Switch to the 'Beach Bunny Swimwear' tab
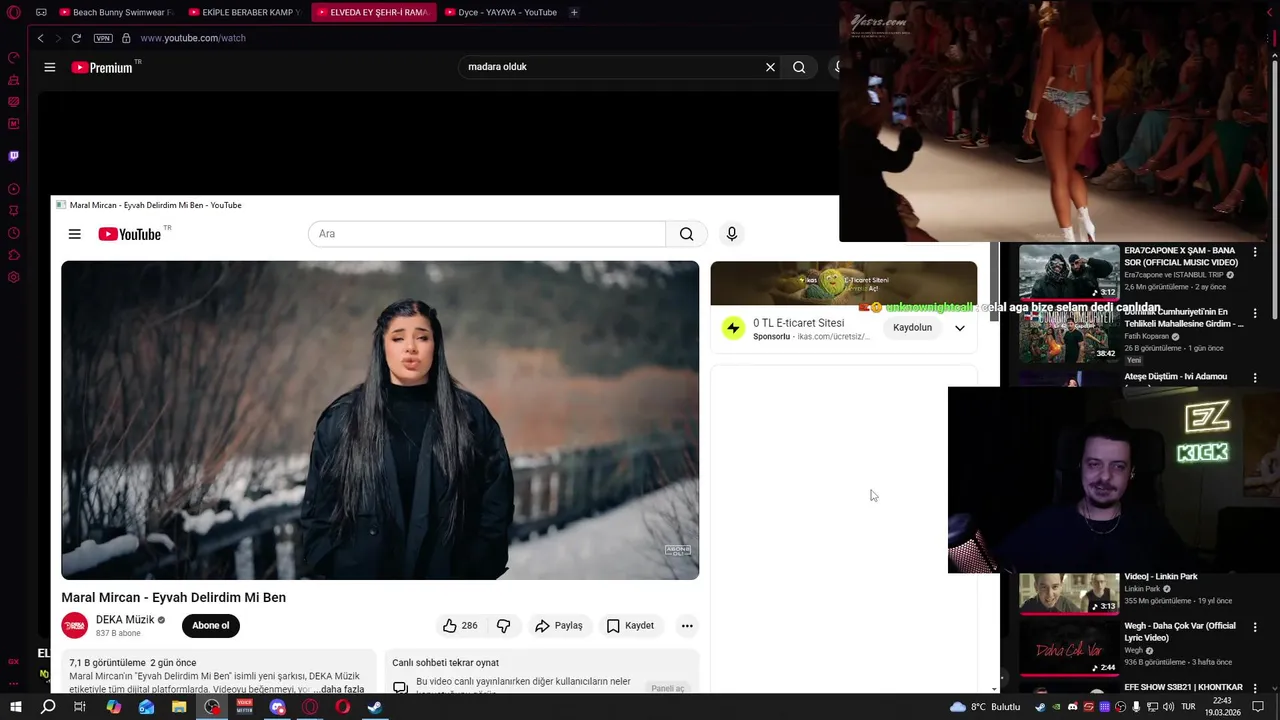Screen dimensions: 1280x720 click(115, 13)
